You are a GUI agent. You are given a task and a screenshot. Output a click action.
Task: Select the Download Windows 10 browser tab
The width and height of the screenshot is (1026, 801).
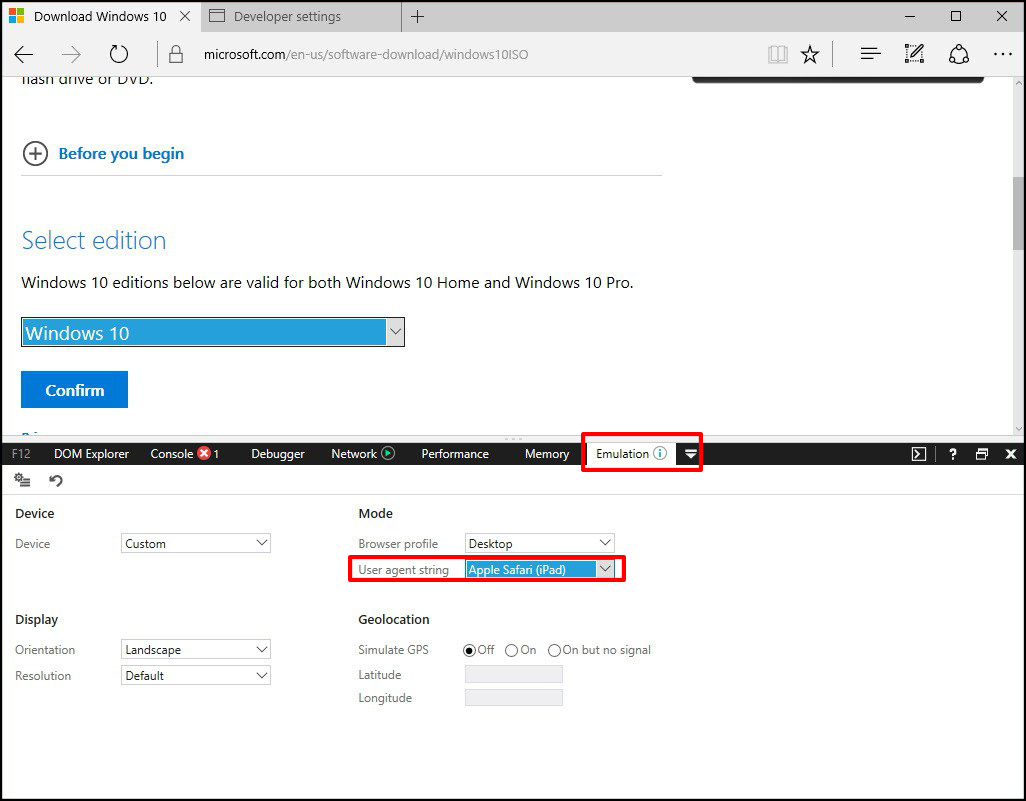click(99, 16)
